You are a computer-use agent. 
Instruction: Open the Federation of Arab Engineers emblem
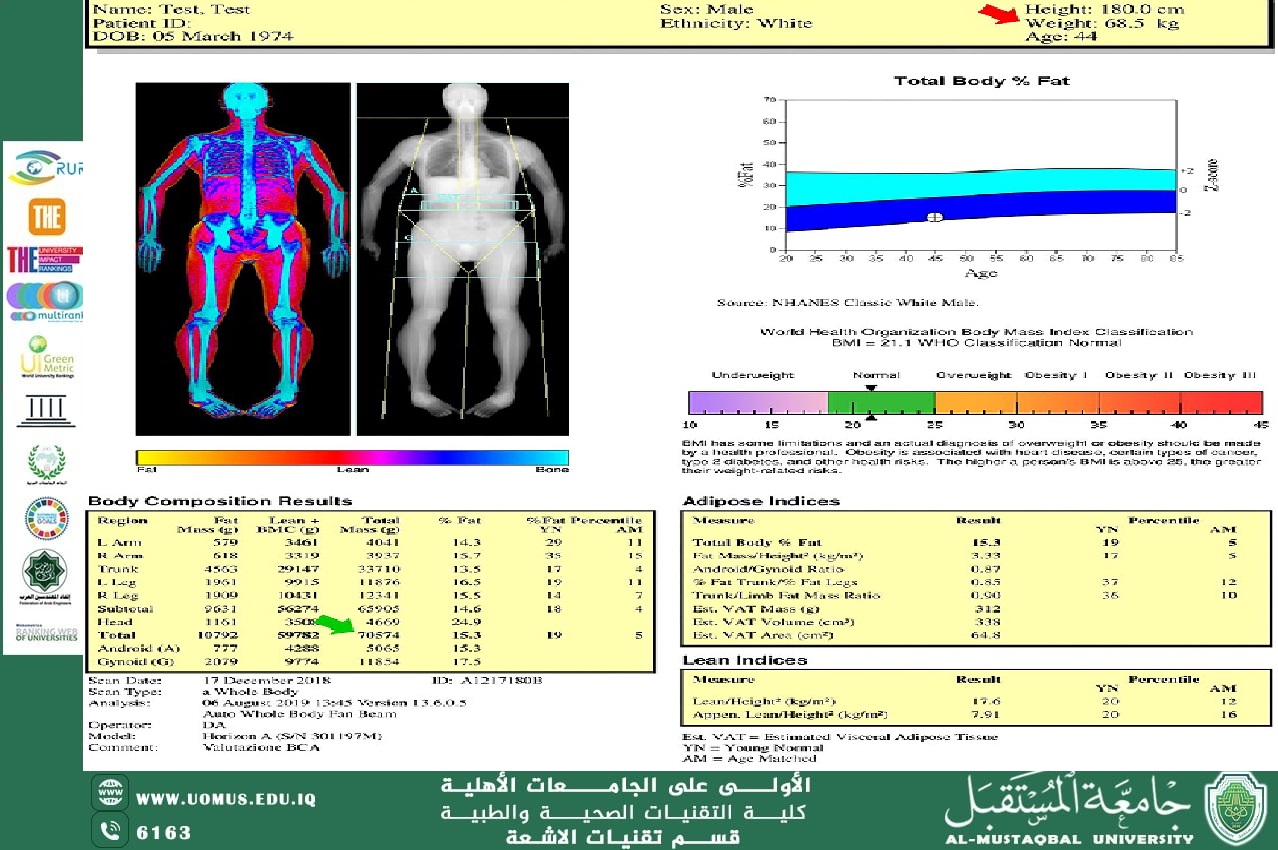point(45,575)
